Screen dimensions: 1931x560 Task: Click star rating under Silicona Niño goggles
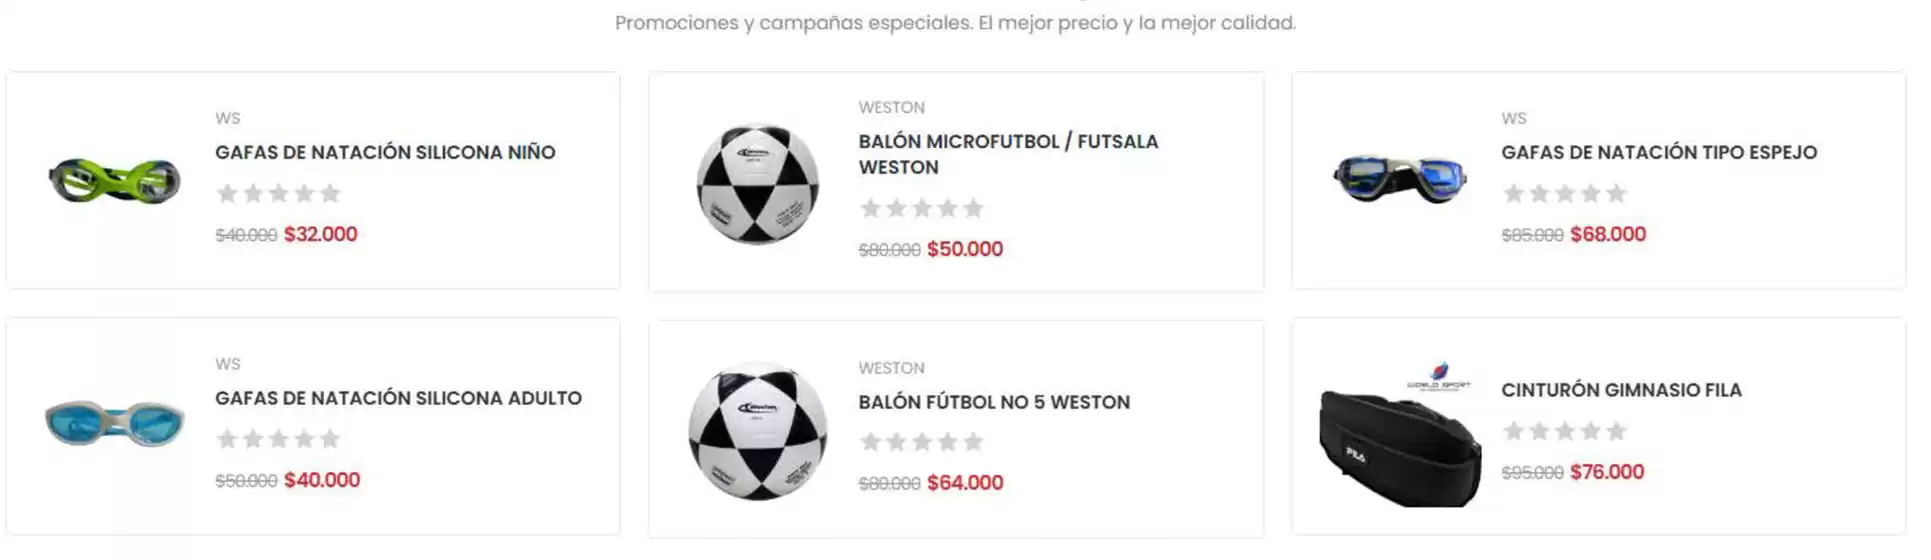tap(278, 193)
